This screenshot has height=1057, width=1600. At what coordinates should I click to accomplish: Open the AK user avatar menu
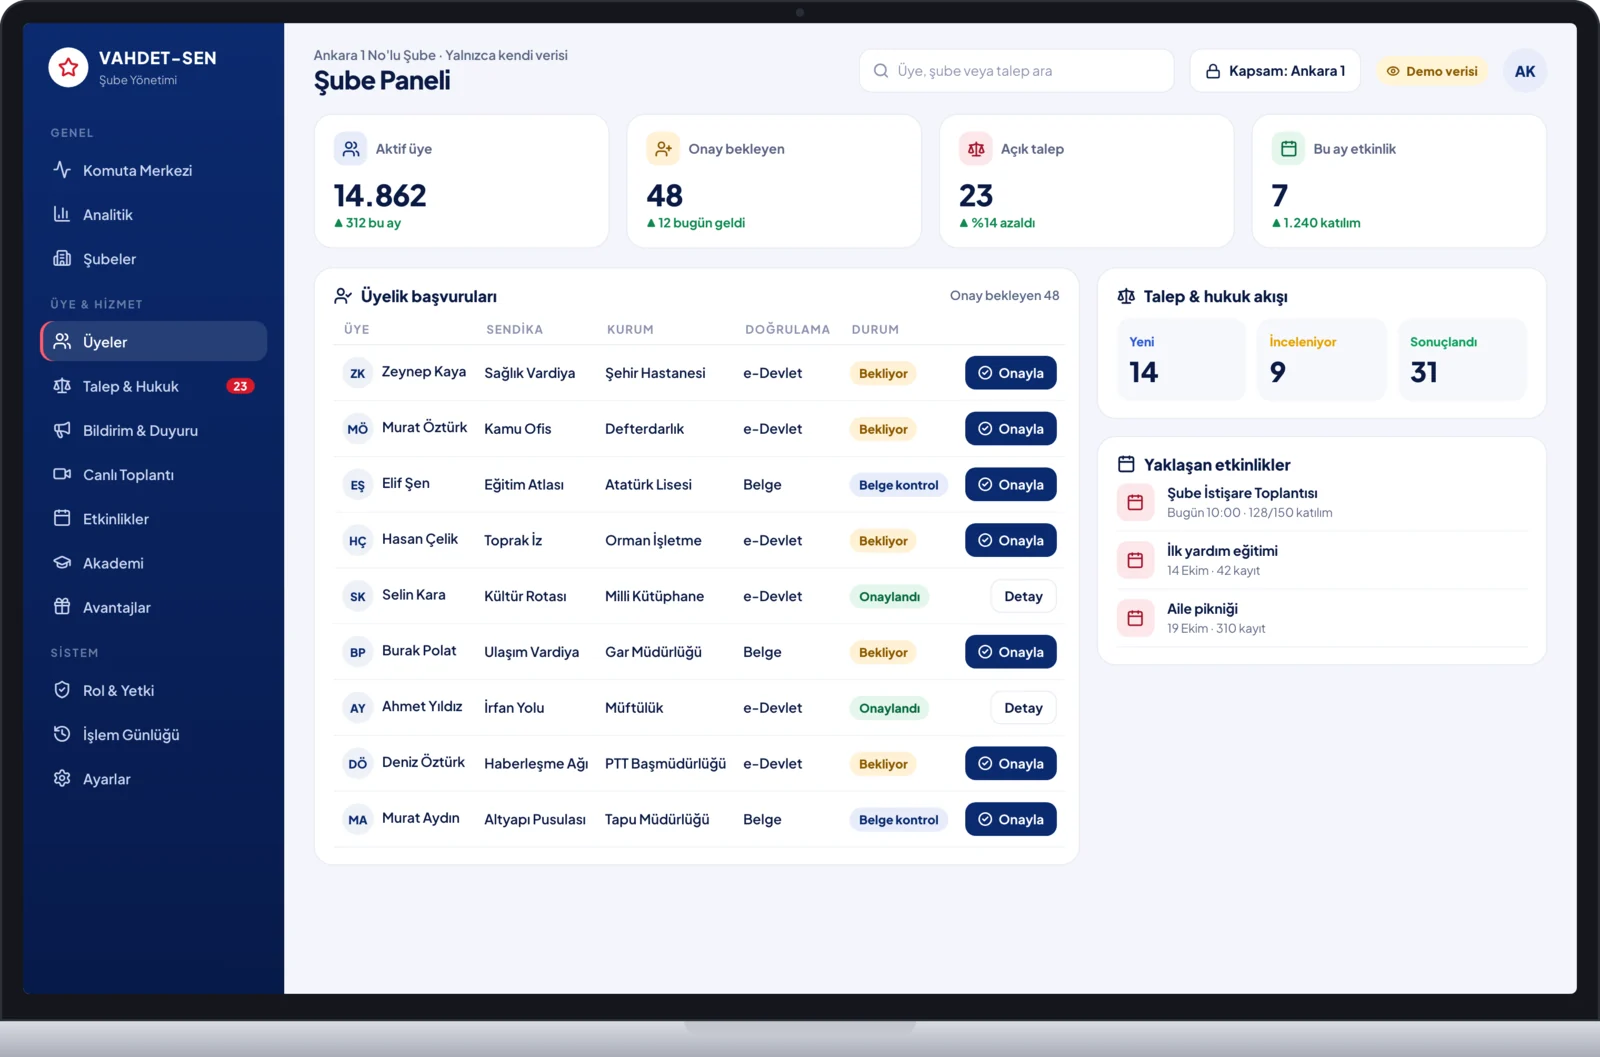click(x=1525, y=71)
